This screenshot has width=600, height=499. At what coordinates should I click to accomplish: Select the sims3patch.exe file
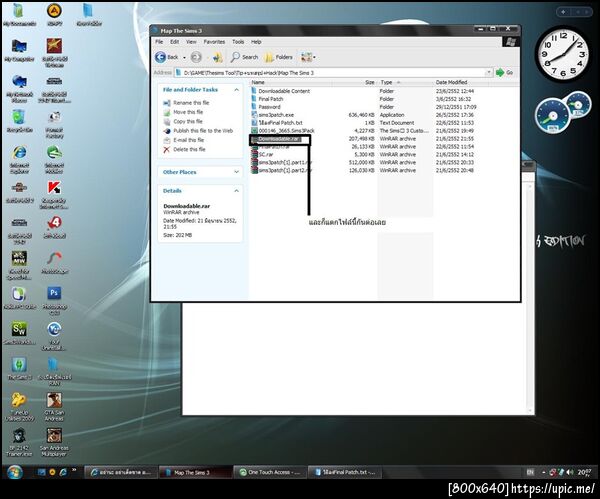(x=276, y=115)
